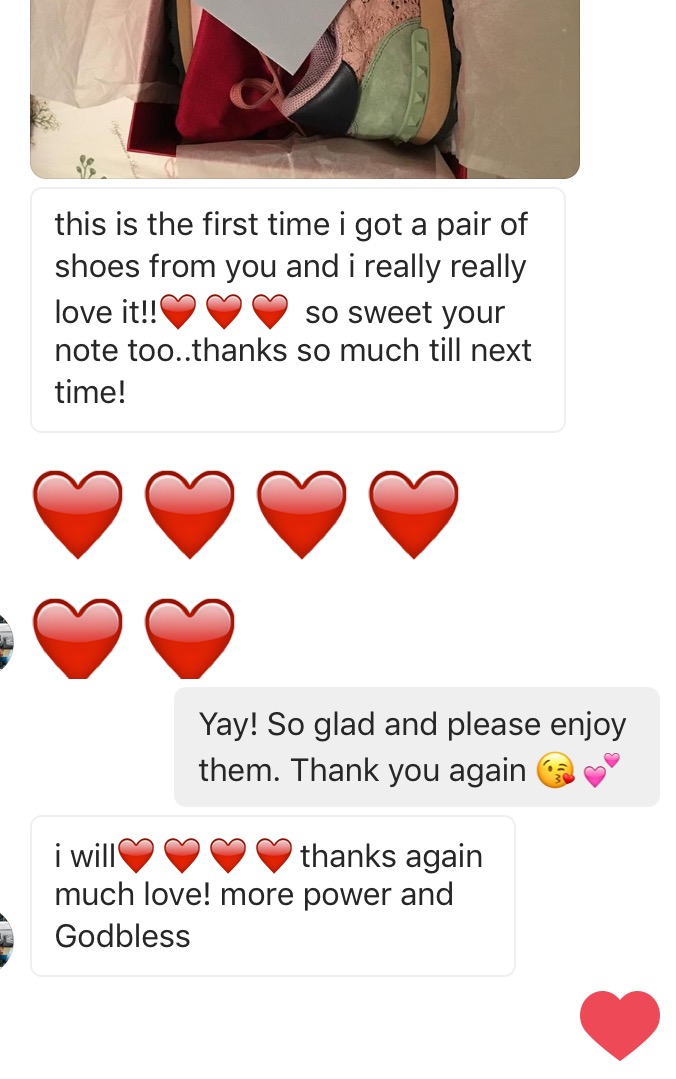
Task: Click the first large heart in top row
Action: click(x=78, y=514)
